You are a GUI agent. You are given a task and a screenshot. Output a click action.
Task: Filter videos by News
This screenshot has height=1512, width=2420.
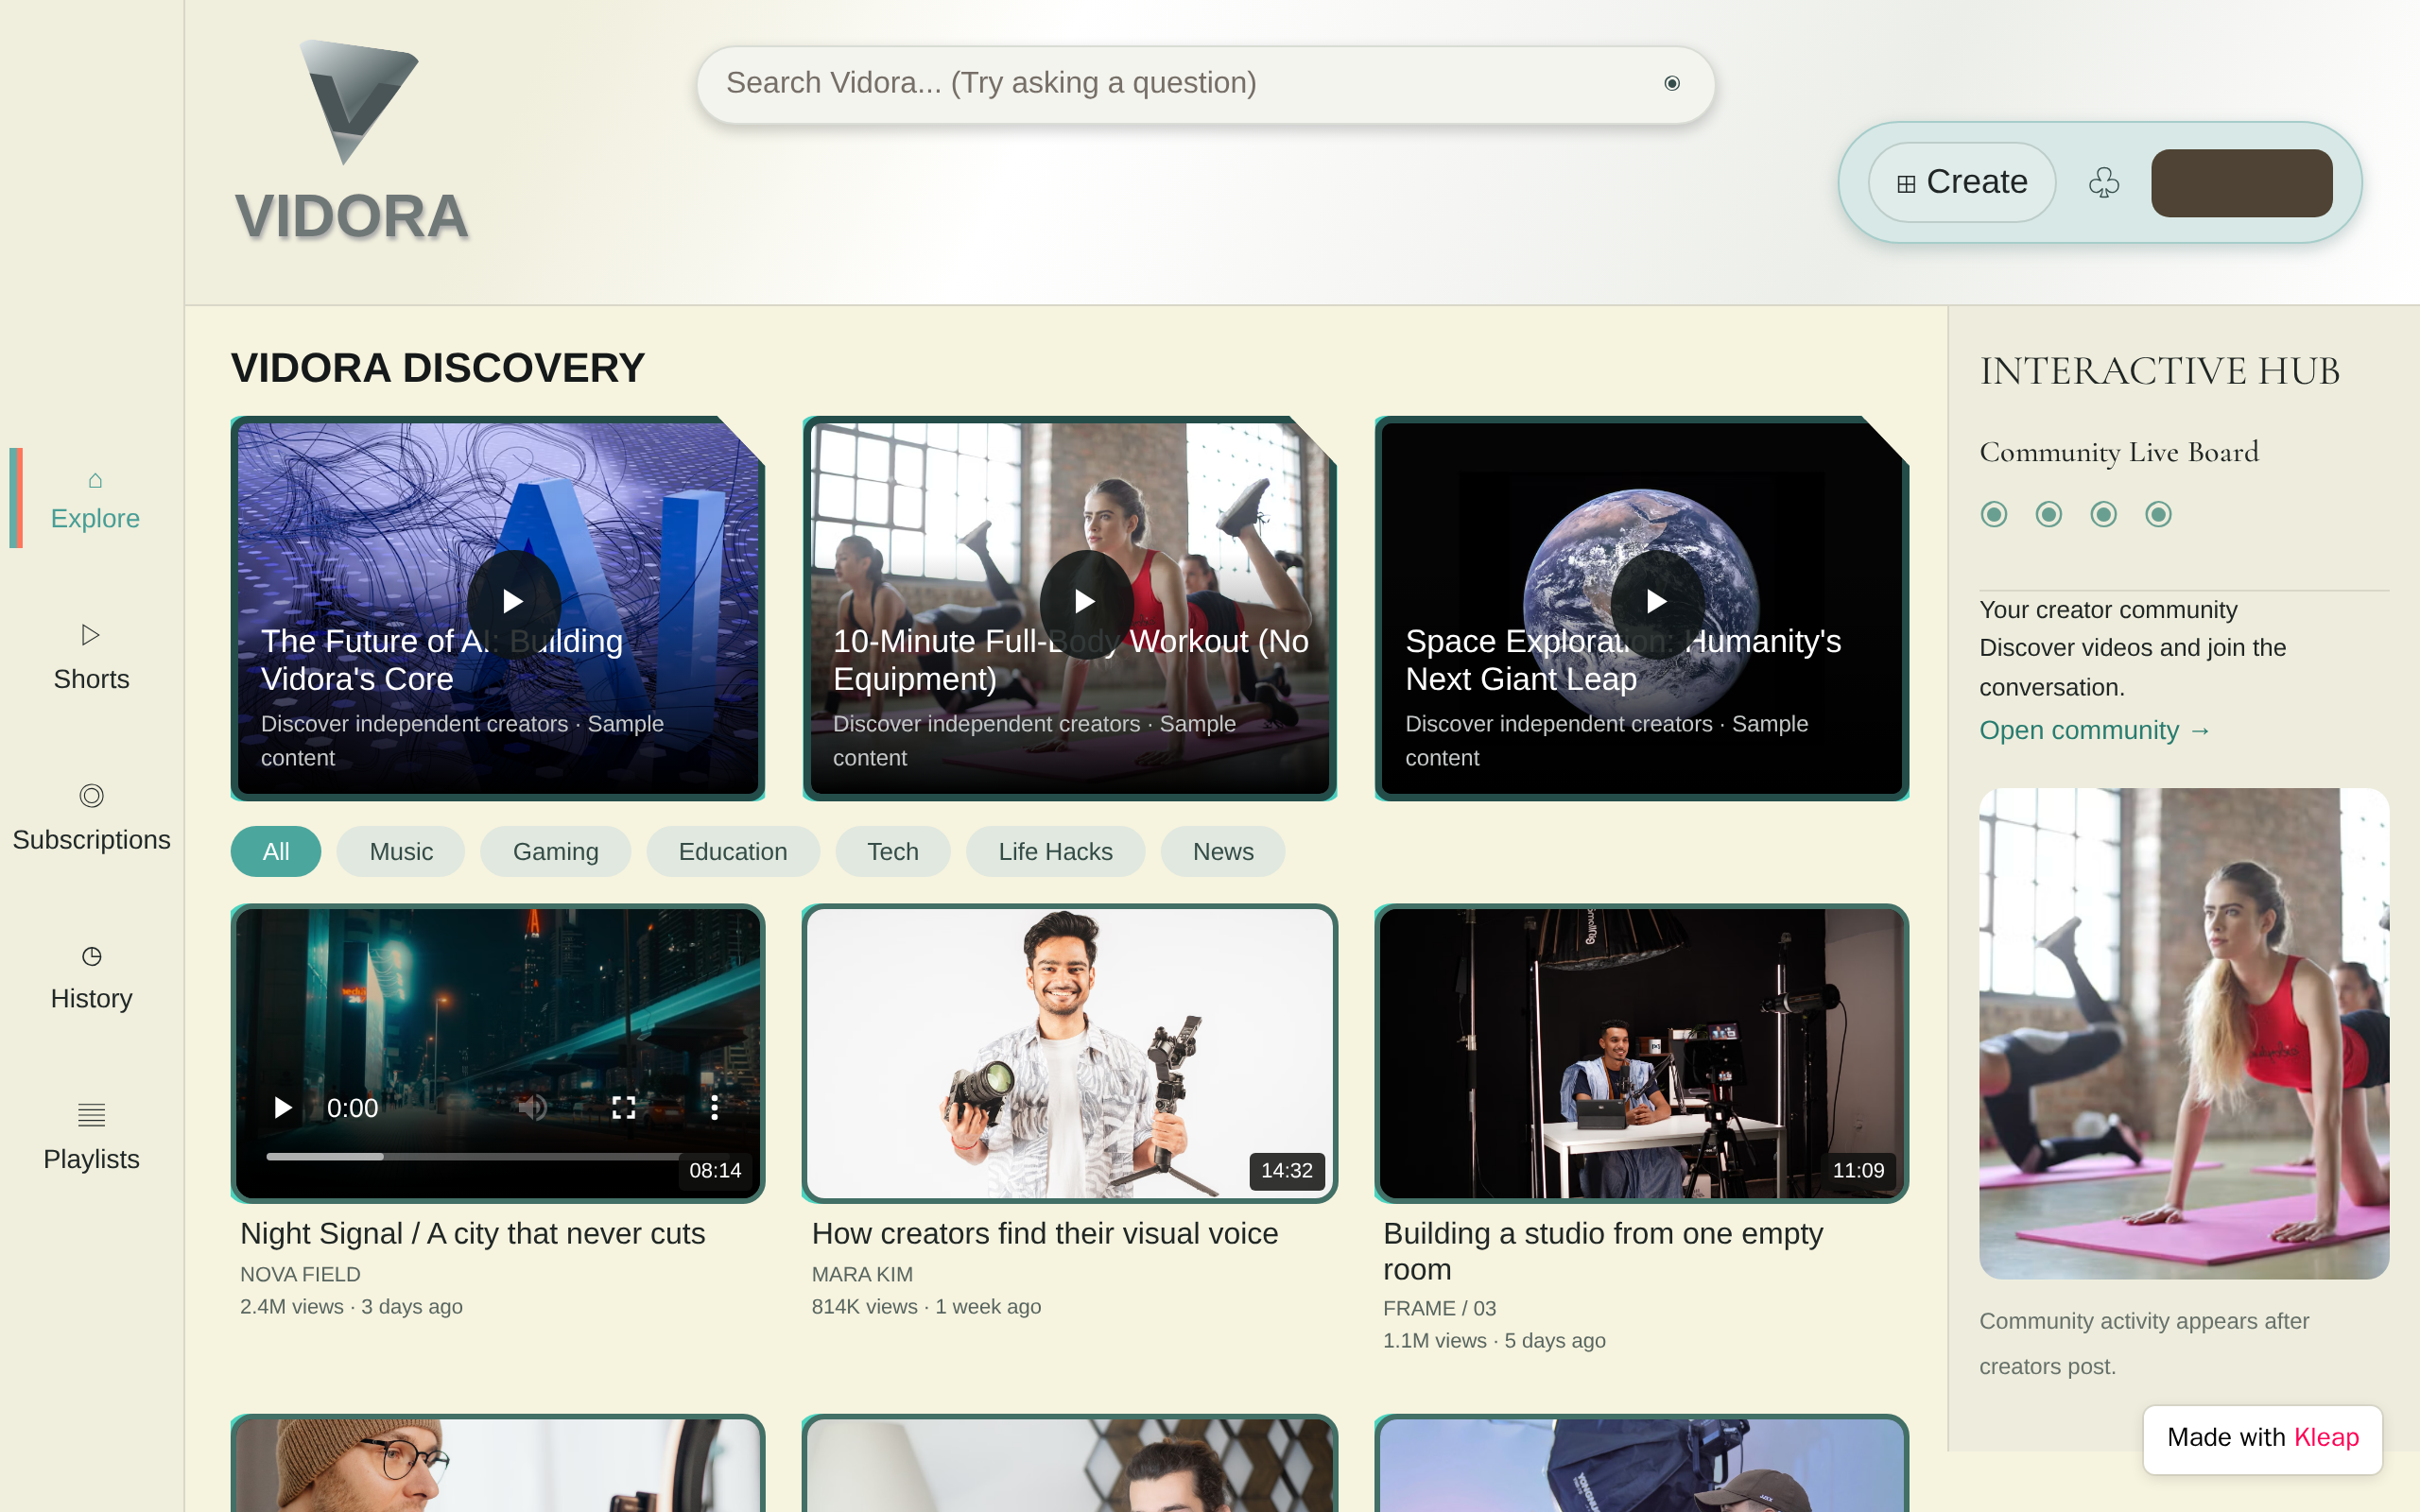click(1223, 851)
